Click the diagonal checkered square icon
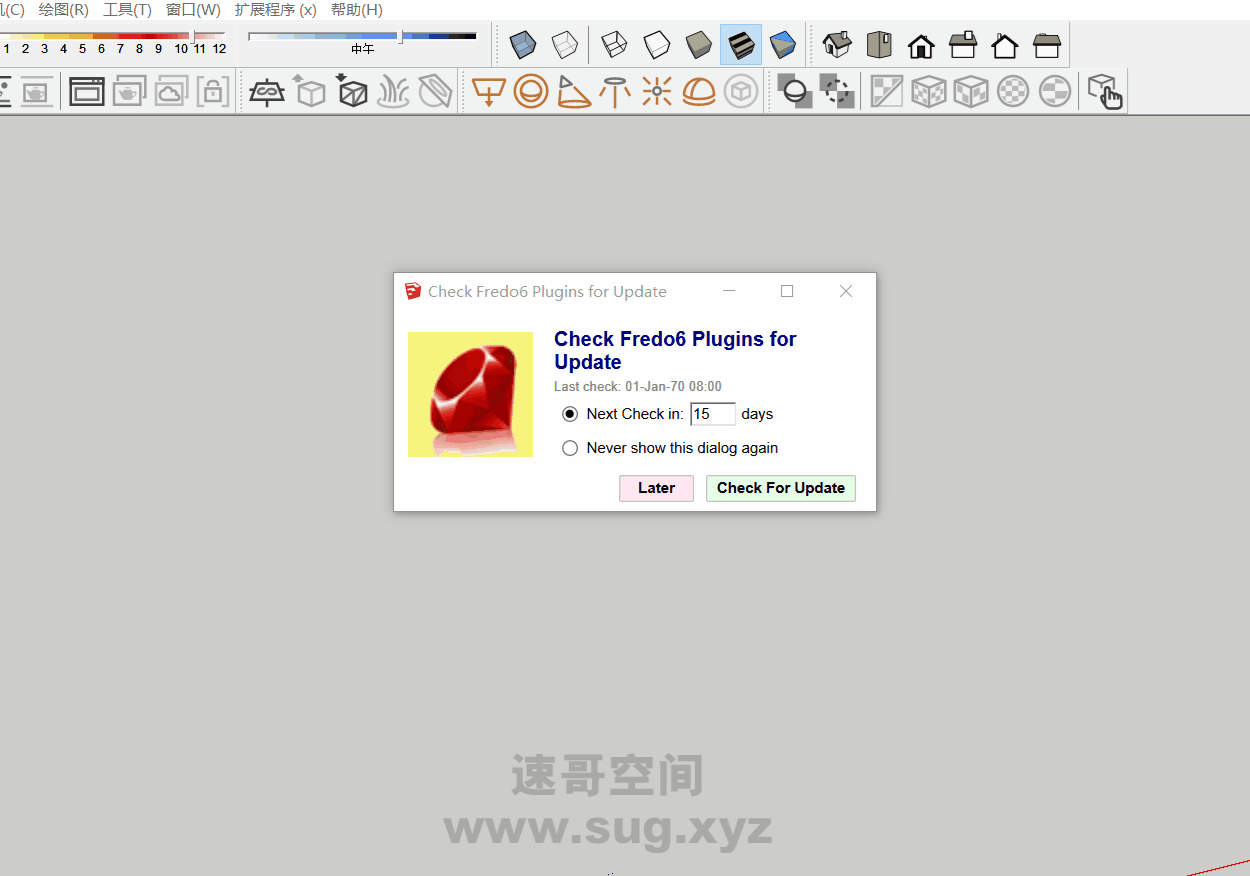This screenshot has width=1250, height=876. [x=887, y=92]
